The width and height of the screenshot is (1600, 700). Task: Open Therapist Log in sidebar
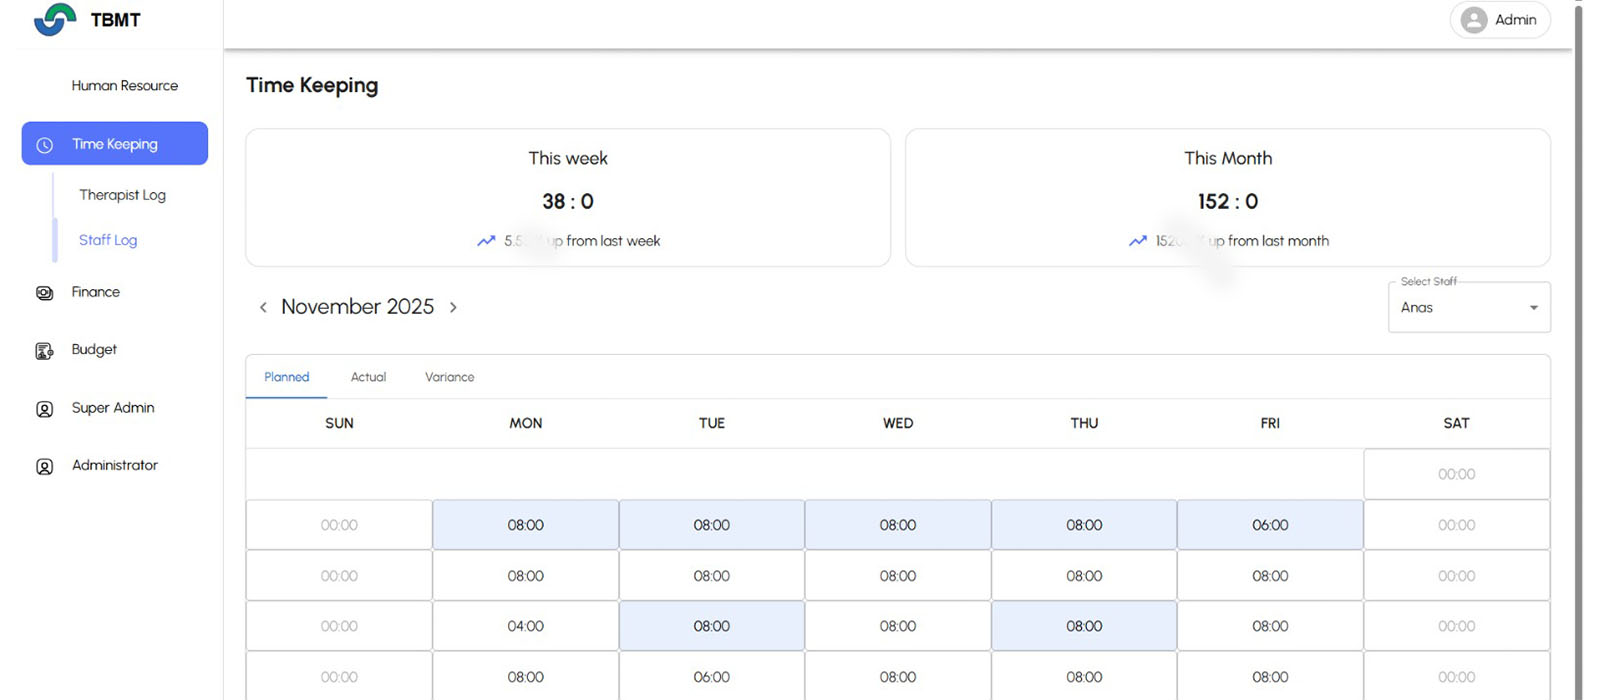pos(122,195)
